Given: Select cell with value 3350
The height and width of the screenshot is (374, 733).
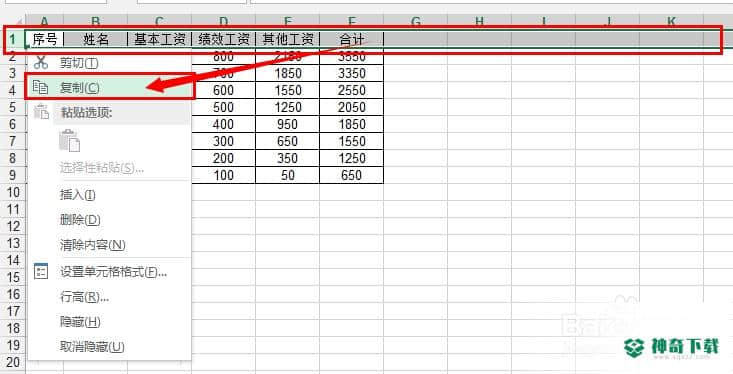Looking at the screenshot, I should (352, 73).
